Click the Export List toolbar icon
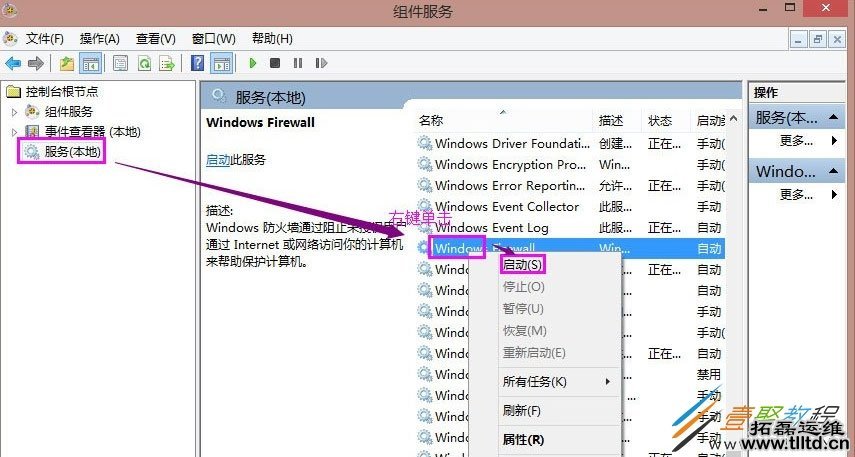 [167, 63]
